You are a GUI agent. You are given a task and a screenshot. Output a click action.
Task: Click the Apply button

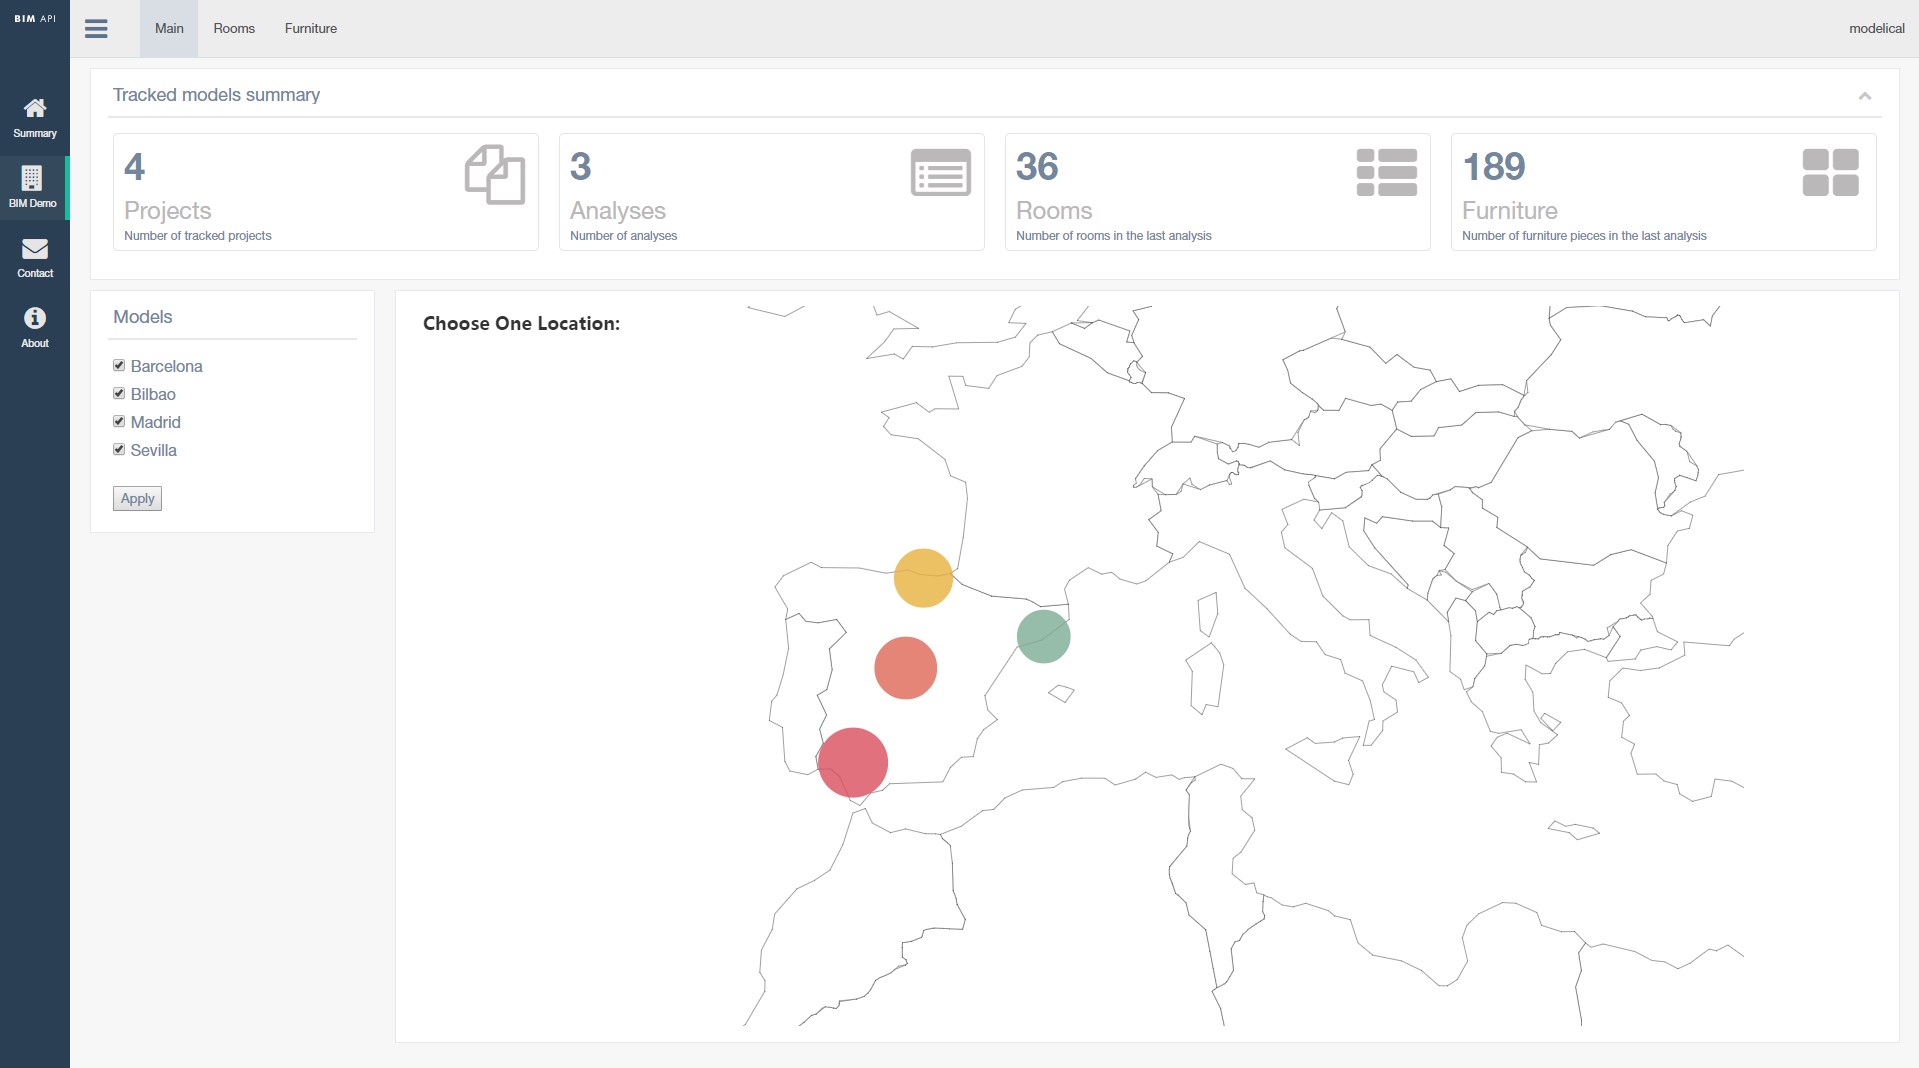click(137, 498)
